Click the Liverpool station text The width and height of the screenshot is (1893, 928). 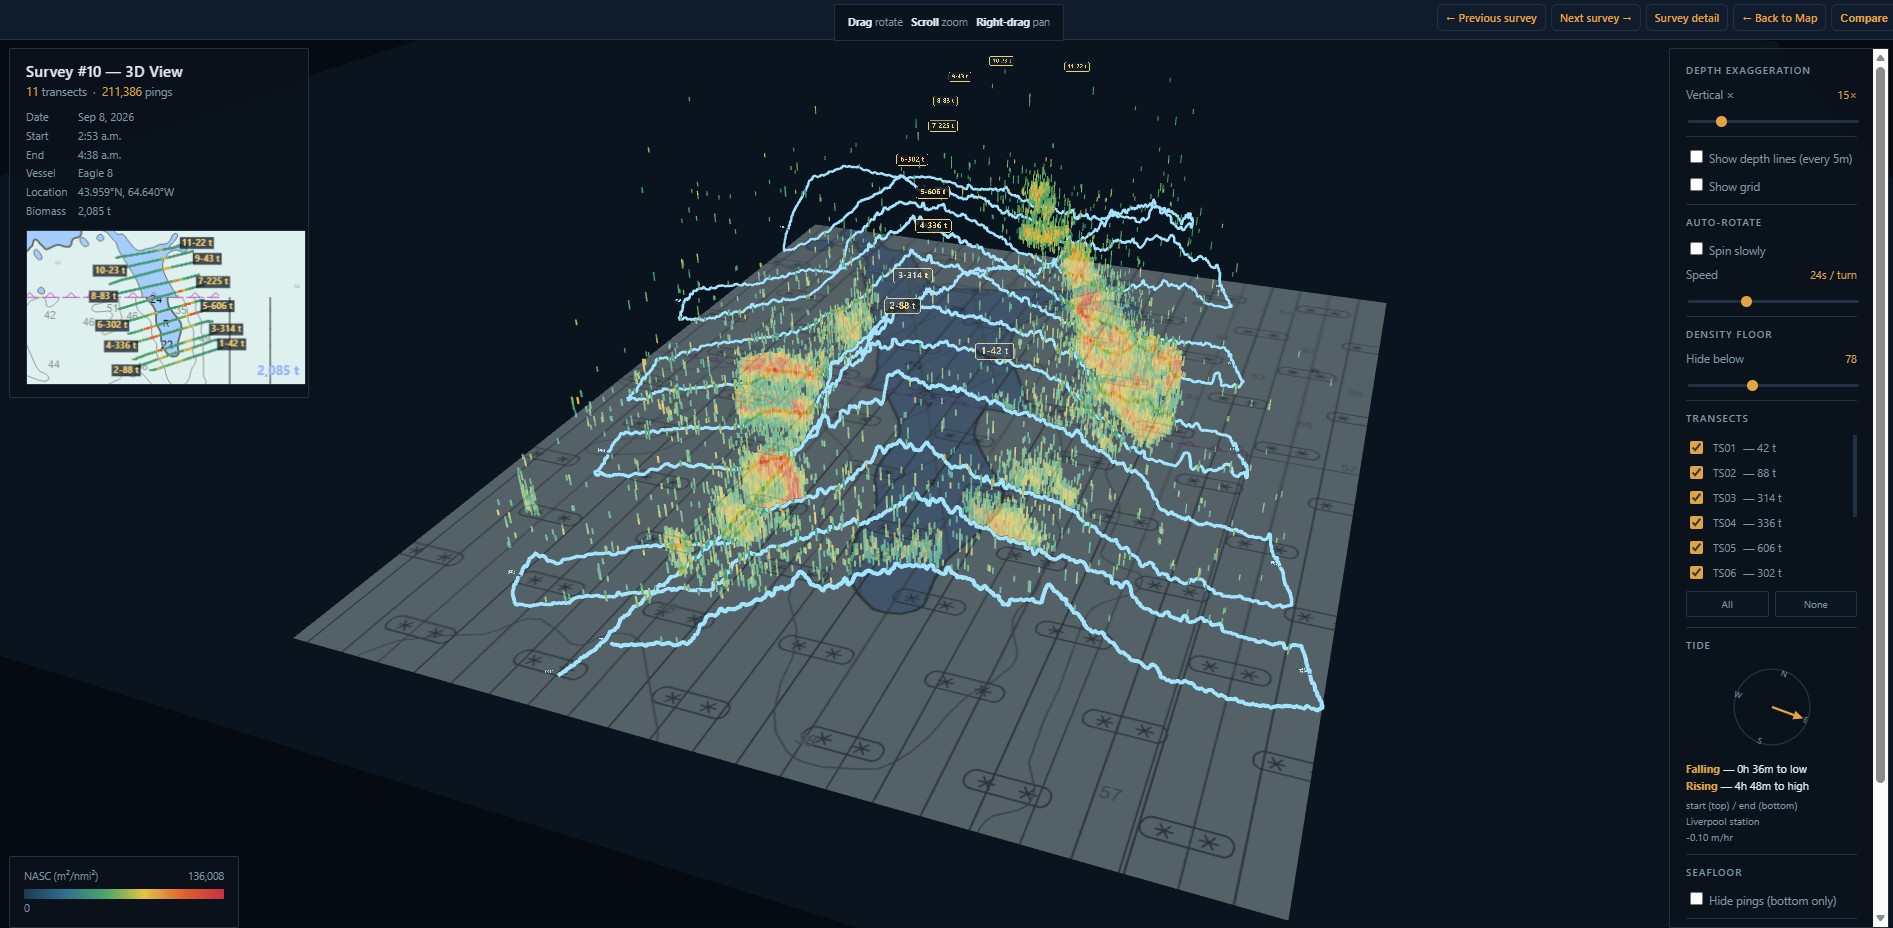click(1722, 822)
